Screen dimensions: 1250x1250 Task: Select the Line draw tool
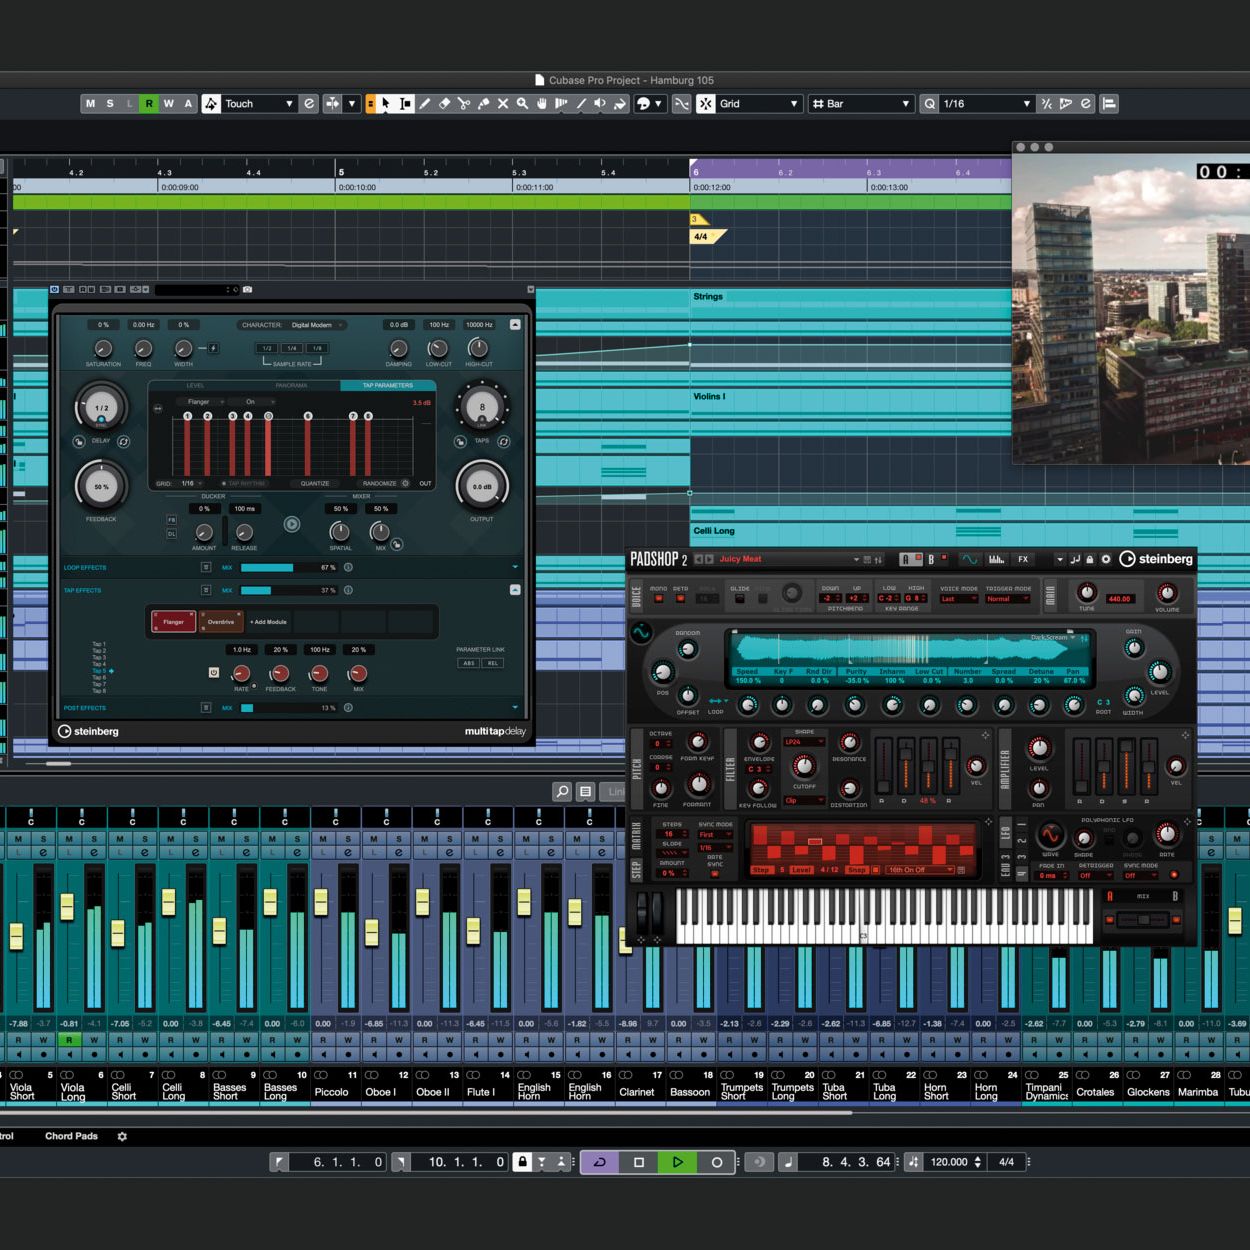click(x=581, y=104)
